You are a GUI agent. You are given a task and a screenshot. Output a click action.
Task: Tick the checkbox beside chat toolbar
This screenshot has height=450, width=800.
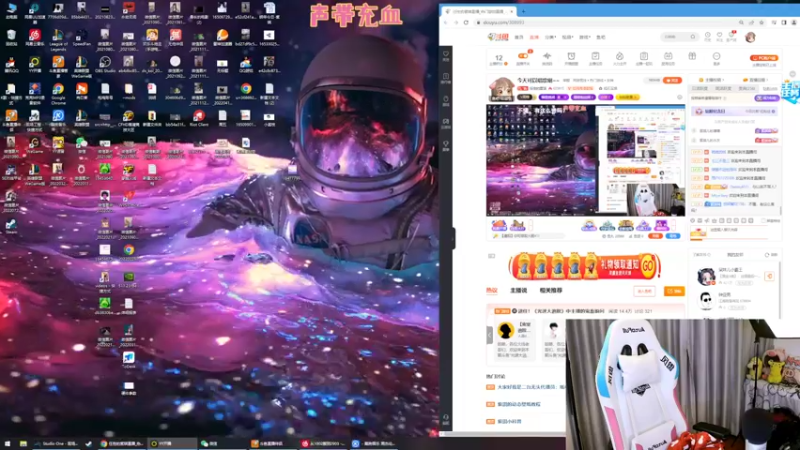click(763, 220)
